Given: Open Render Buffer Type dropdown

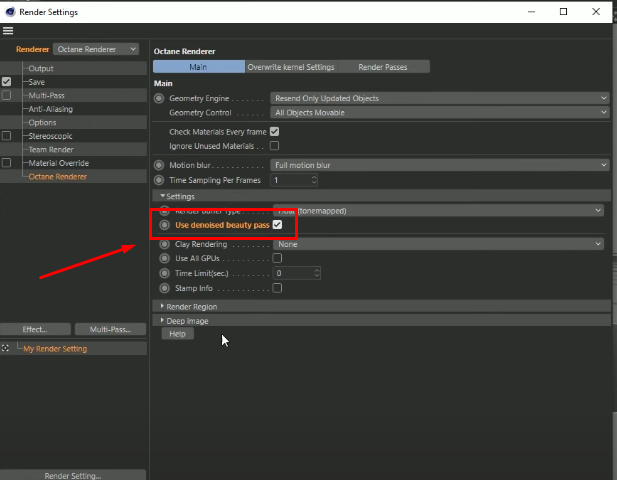Looking at the screenshot, I should click(x=438, y=211).
